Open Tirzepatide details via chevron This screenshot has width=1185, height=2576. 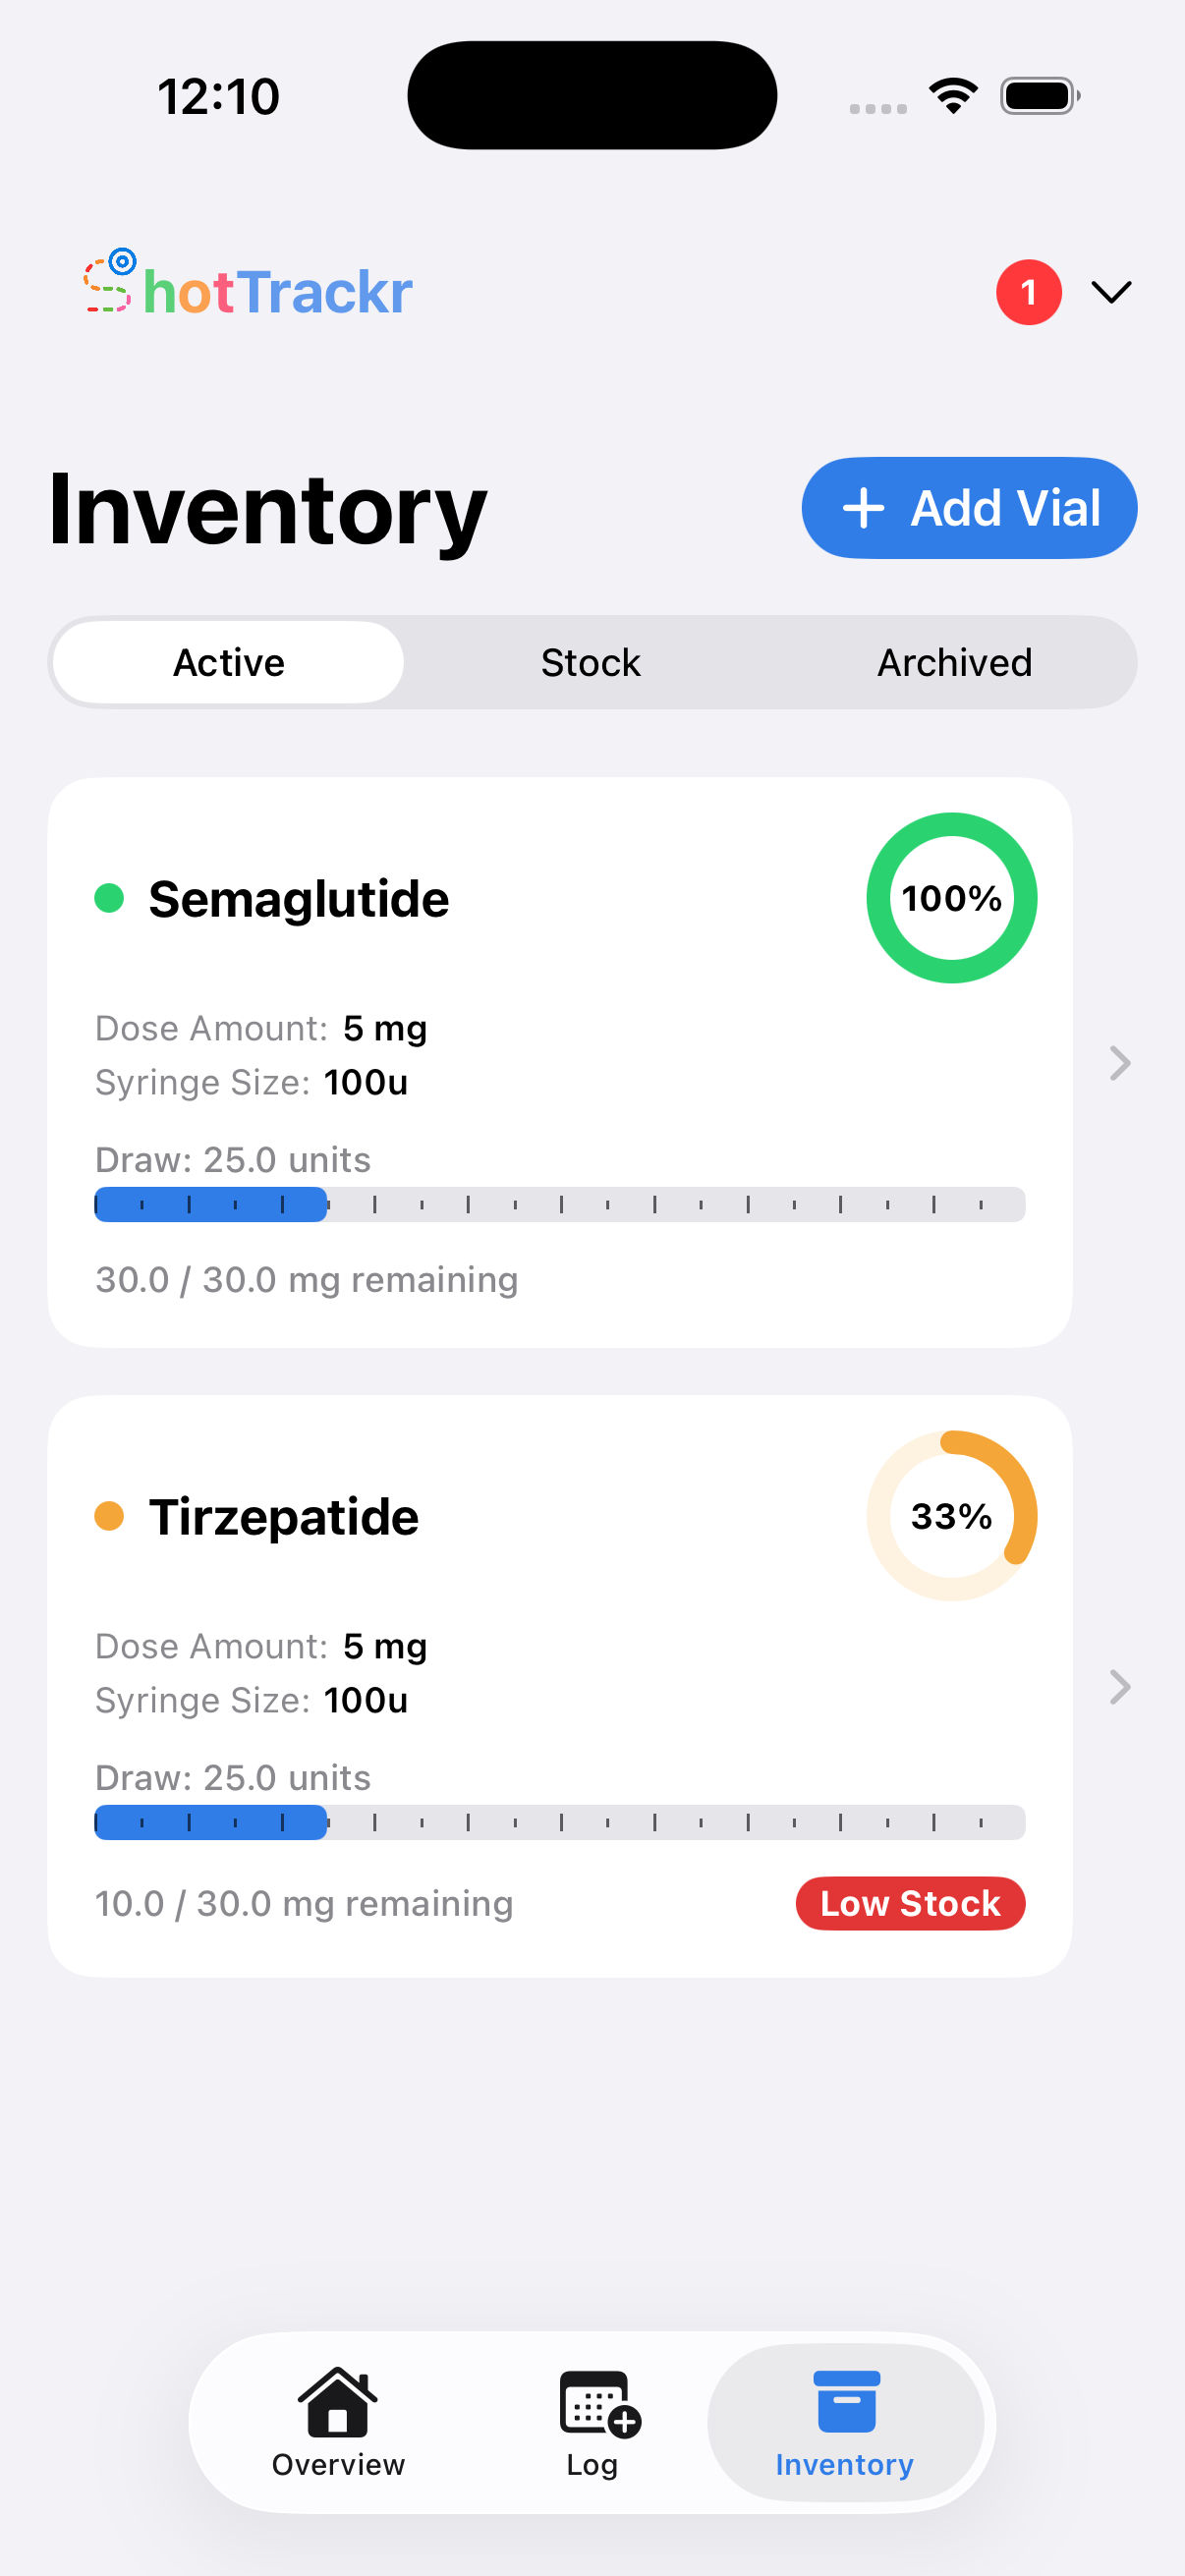point(1120,1687)
